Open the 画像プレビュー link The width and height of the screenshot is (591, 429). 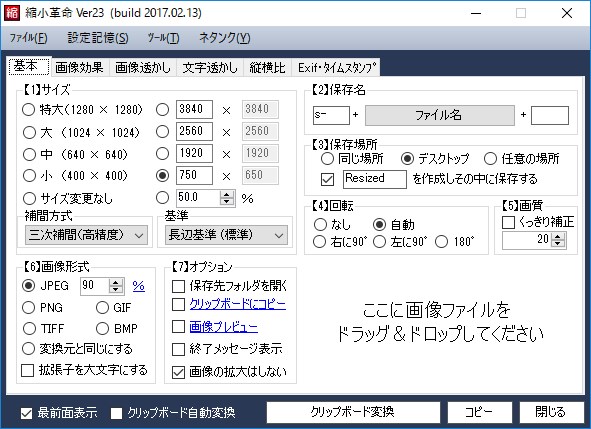pyautogui.click(x=224, y=326)
